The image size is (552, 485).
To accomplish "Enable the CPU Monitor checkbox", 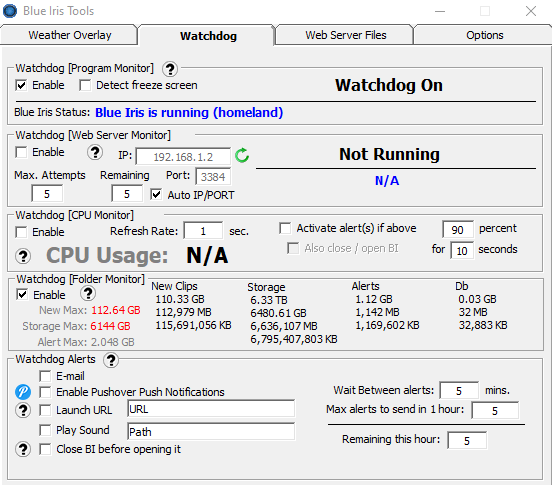I will (21, 232).
